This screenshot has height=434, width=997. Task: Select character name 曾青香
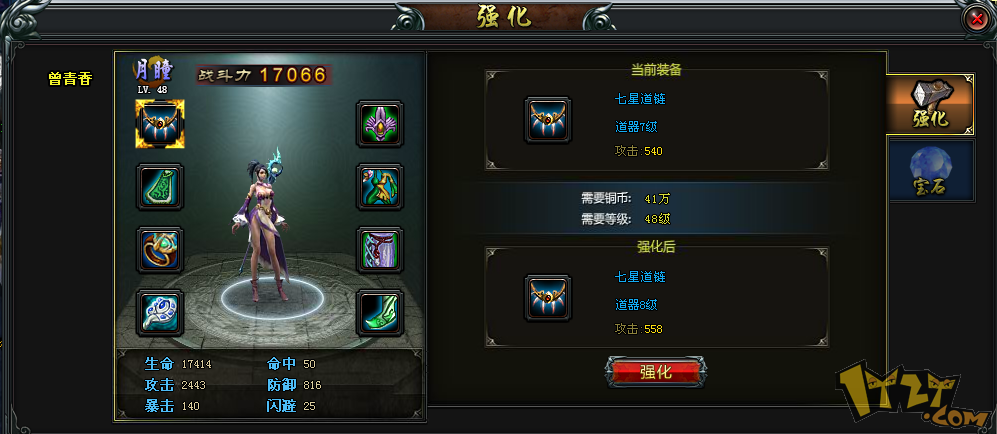(70, 79)
